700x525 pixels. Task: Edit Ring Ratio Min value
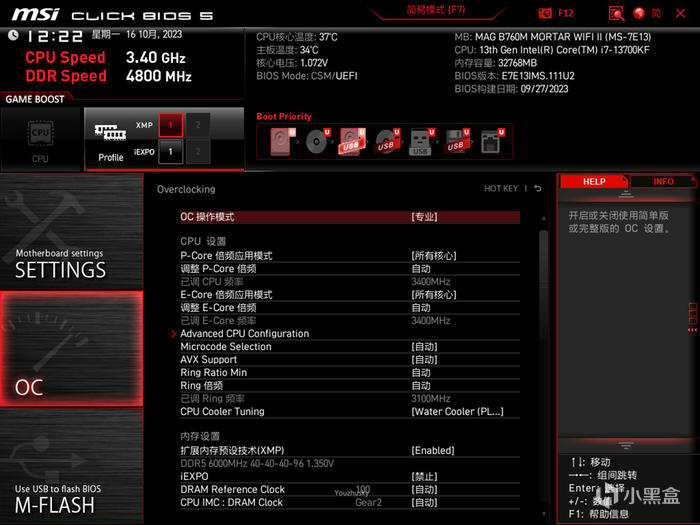[x=350, y=372]
